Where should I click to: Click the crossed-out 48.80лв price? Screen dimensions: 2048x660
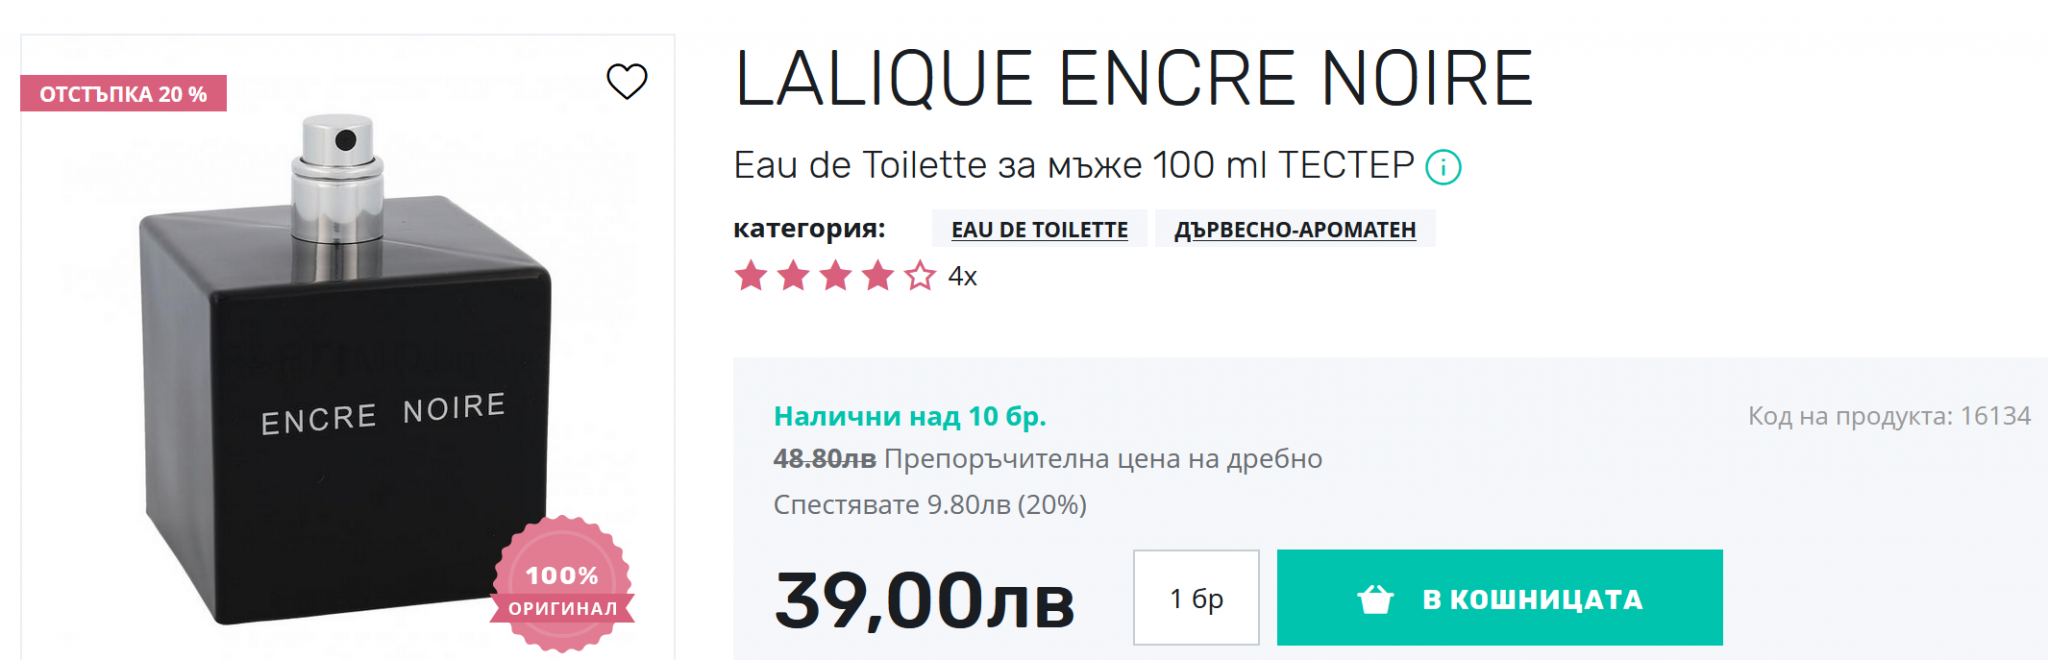point(824,459)
